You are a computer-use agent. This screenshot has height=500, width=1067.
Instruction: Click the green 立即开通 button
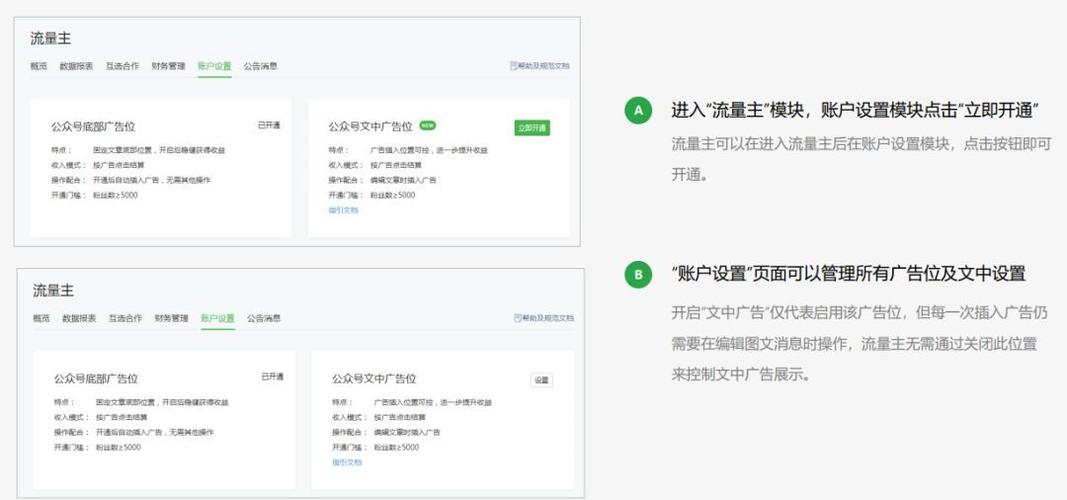pyautogui.click(x=531, y=128)
